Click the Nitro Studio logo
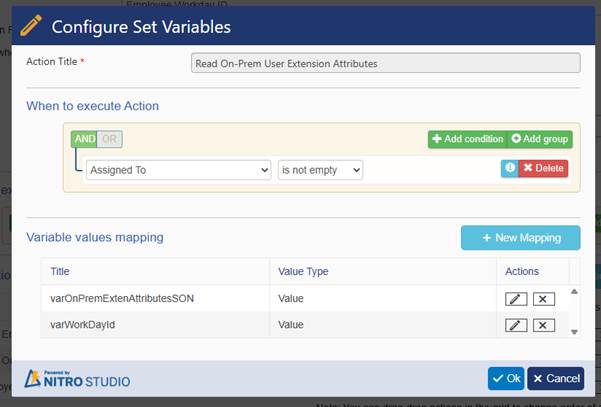Viewport: 601px width, 407px height. pyautogui.click(x=79, y=378)
